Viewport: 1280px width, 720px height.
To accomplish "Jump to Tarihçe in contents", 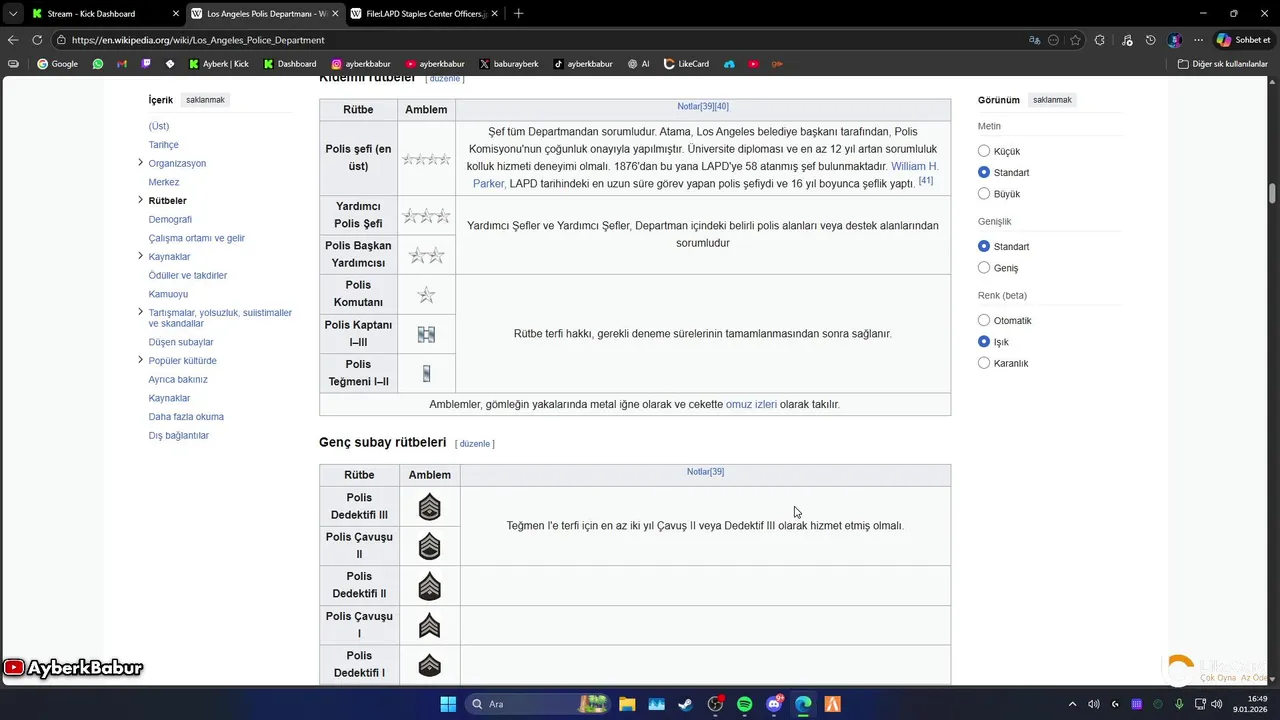I will pyautogui.click(x=164, y=145).
